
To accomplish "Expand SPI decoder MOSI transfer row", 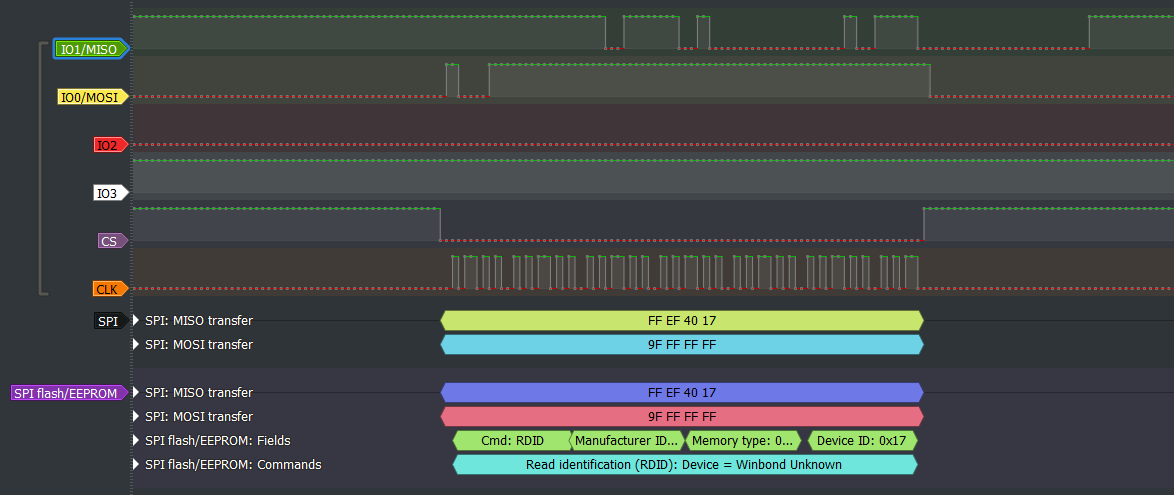I will [136, 344].
